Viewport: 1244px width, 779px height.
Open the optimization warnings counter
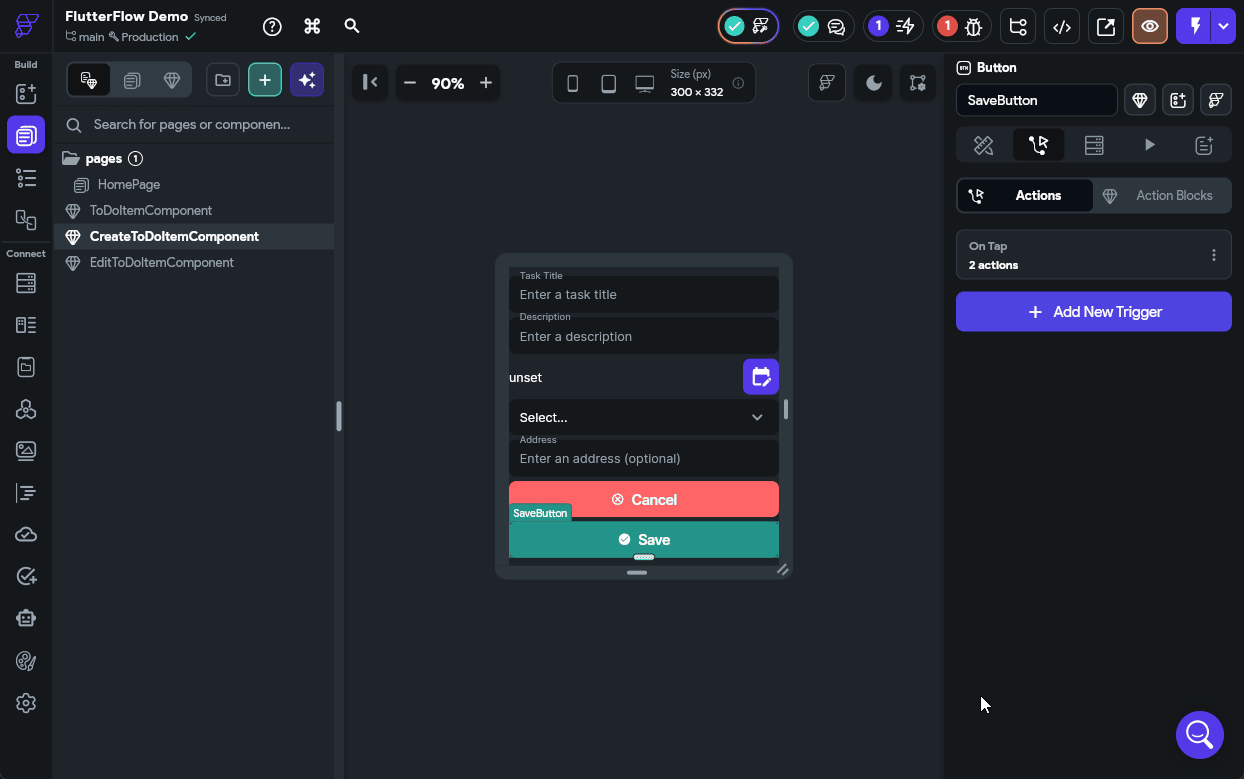893,26
